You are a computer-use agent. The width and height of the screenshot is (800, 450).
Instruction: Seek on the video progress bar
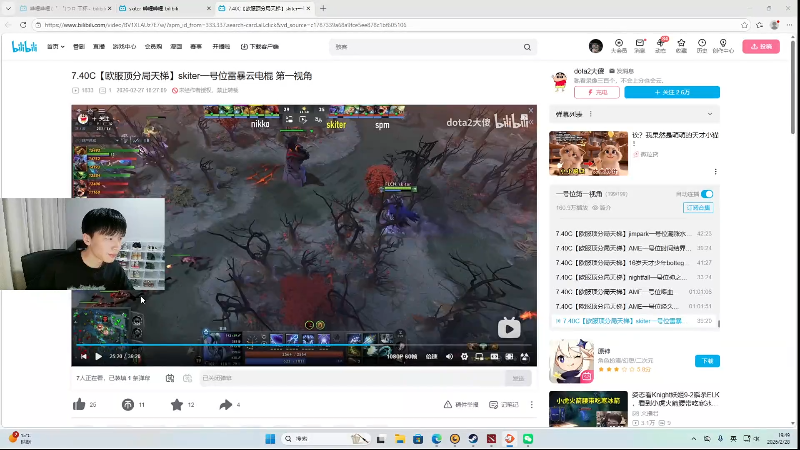304,345
